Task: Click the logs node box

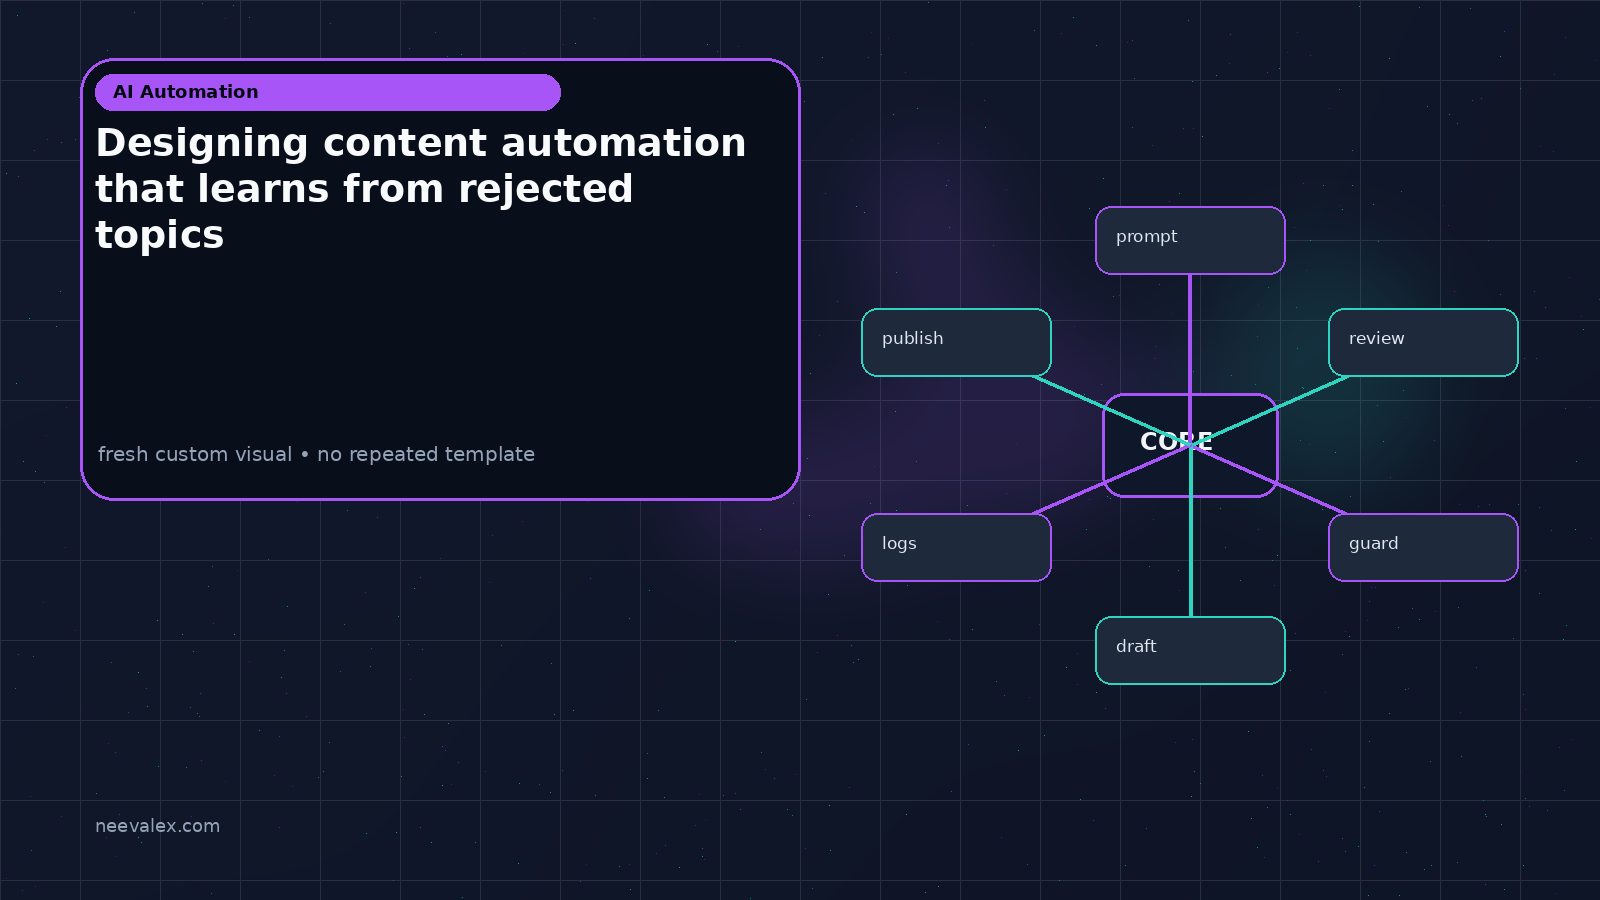Action: (x=956, y=547)
